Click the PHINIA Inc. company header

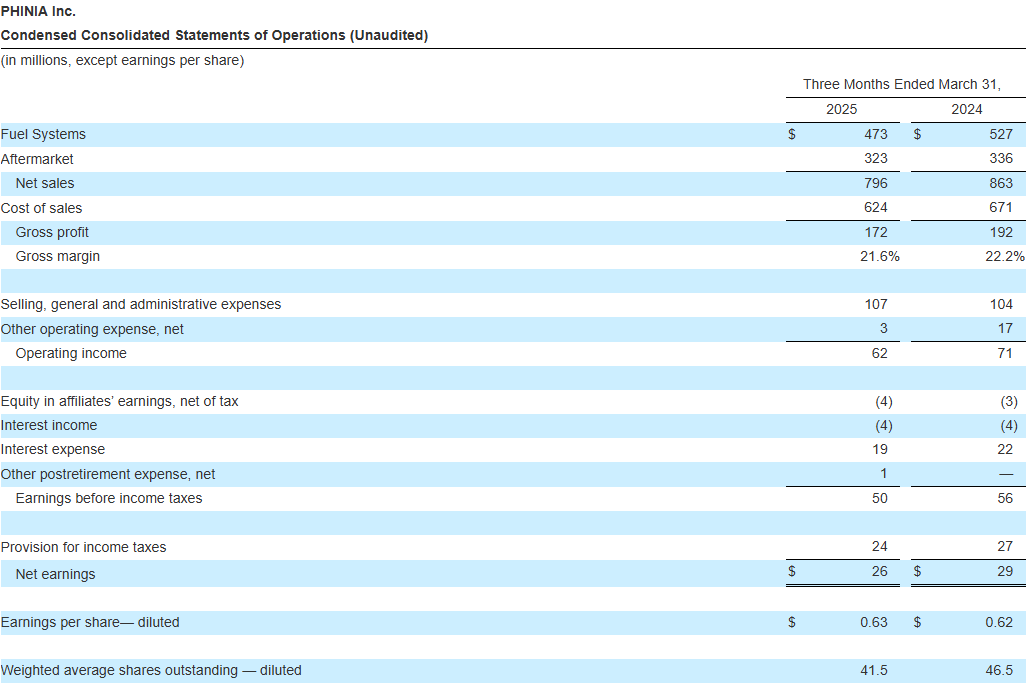(x=39, y=11)
